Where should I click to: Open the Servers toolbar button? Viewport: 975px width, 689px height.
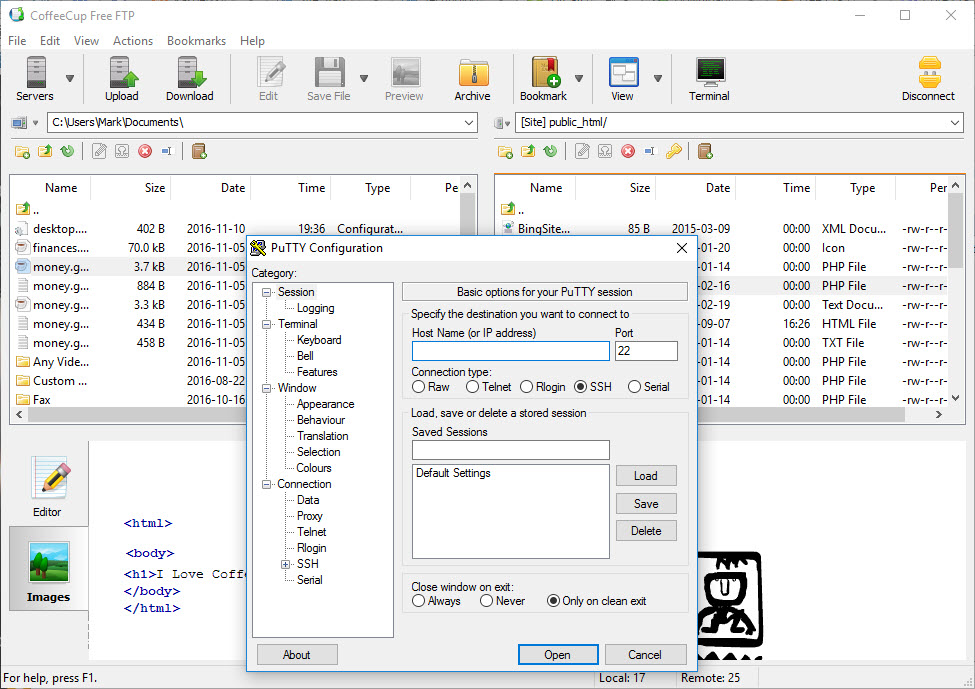(35, 78)
